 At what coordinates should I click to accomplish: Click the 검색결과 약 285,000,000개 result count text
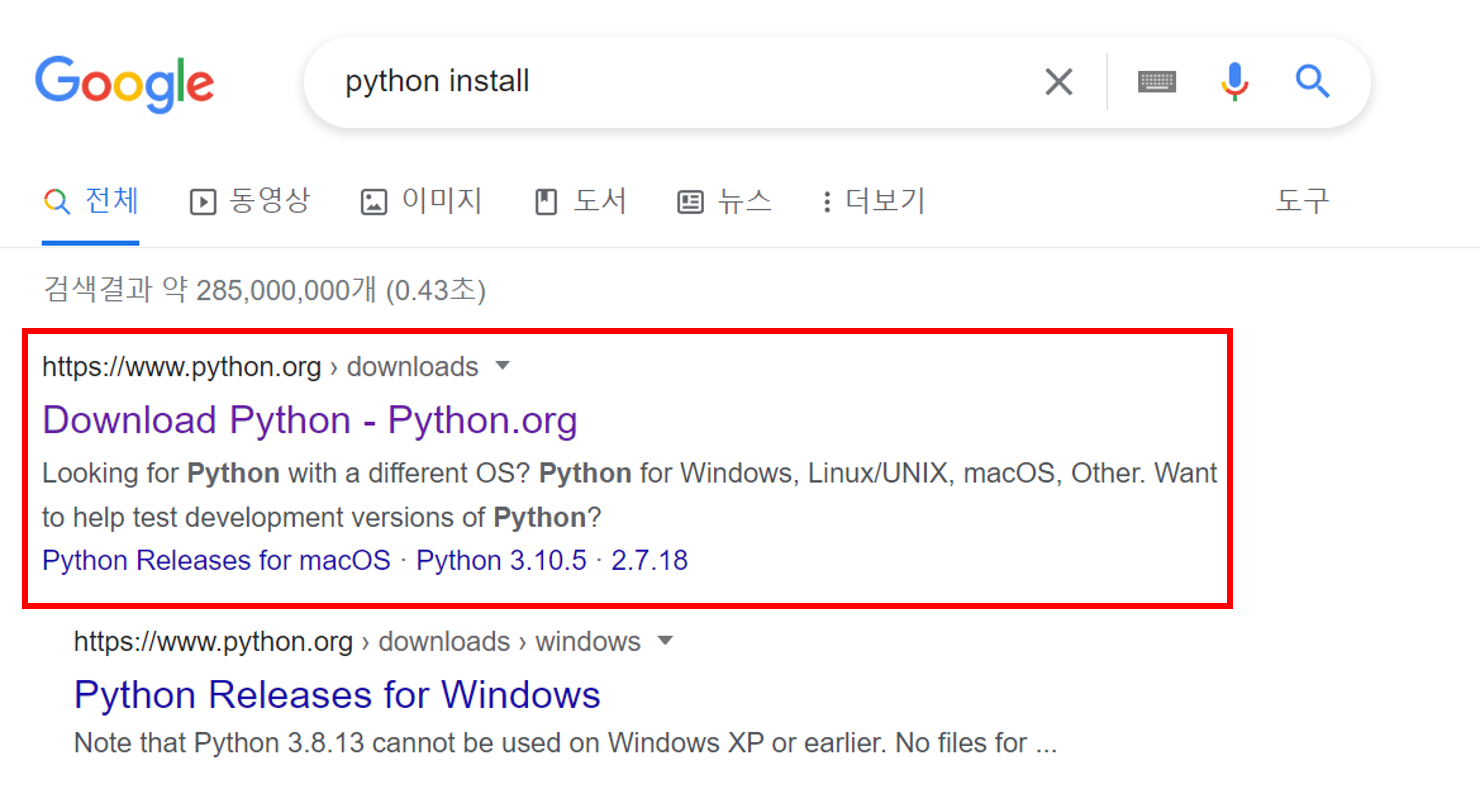click(x=264, y=291)
